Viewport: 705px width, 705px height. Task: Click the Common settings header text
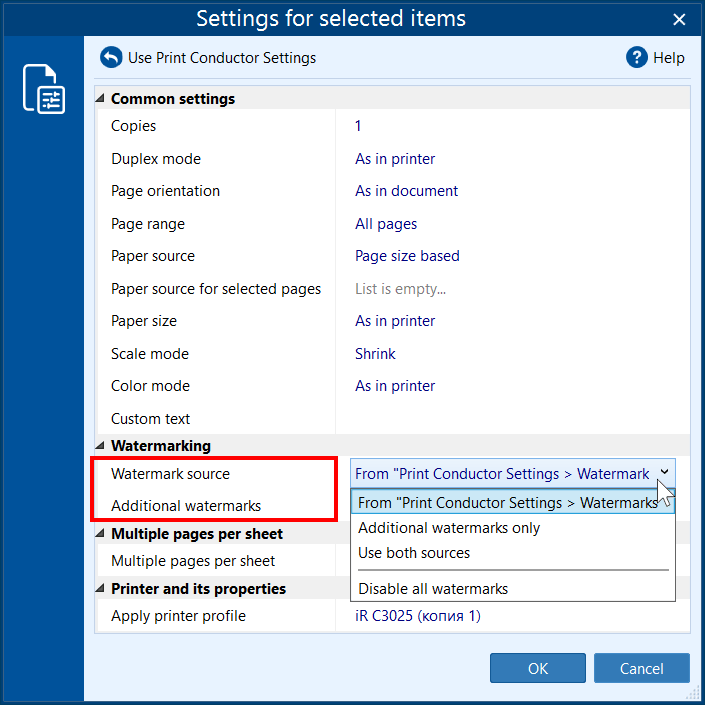pyautogui.click(x=173, y=98)
